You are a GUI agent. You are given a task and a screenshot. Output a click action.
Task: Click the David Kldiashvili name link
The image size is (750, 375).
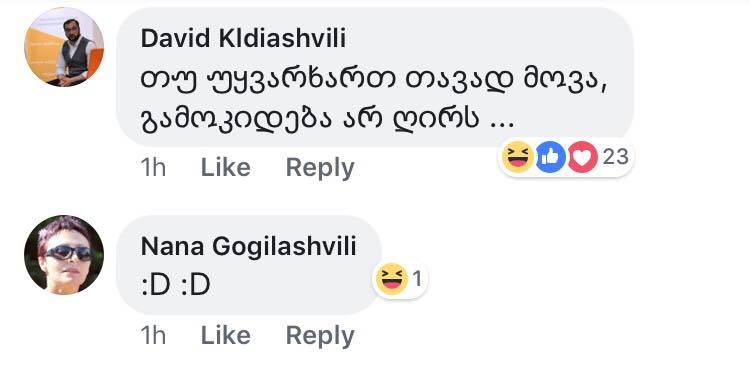243,39
